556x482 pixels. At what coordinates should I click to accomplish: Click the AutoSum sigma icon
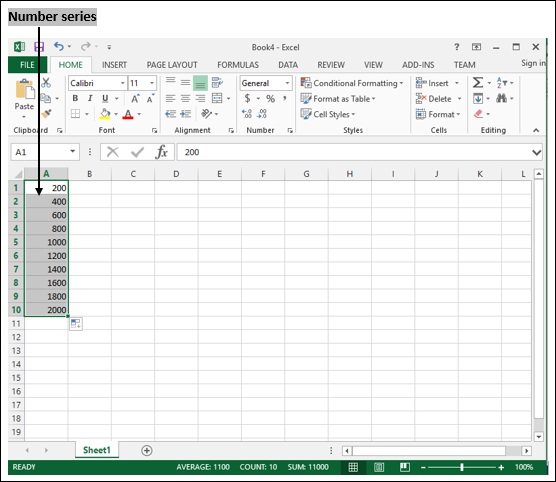(x=478, y=83)
